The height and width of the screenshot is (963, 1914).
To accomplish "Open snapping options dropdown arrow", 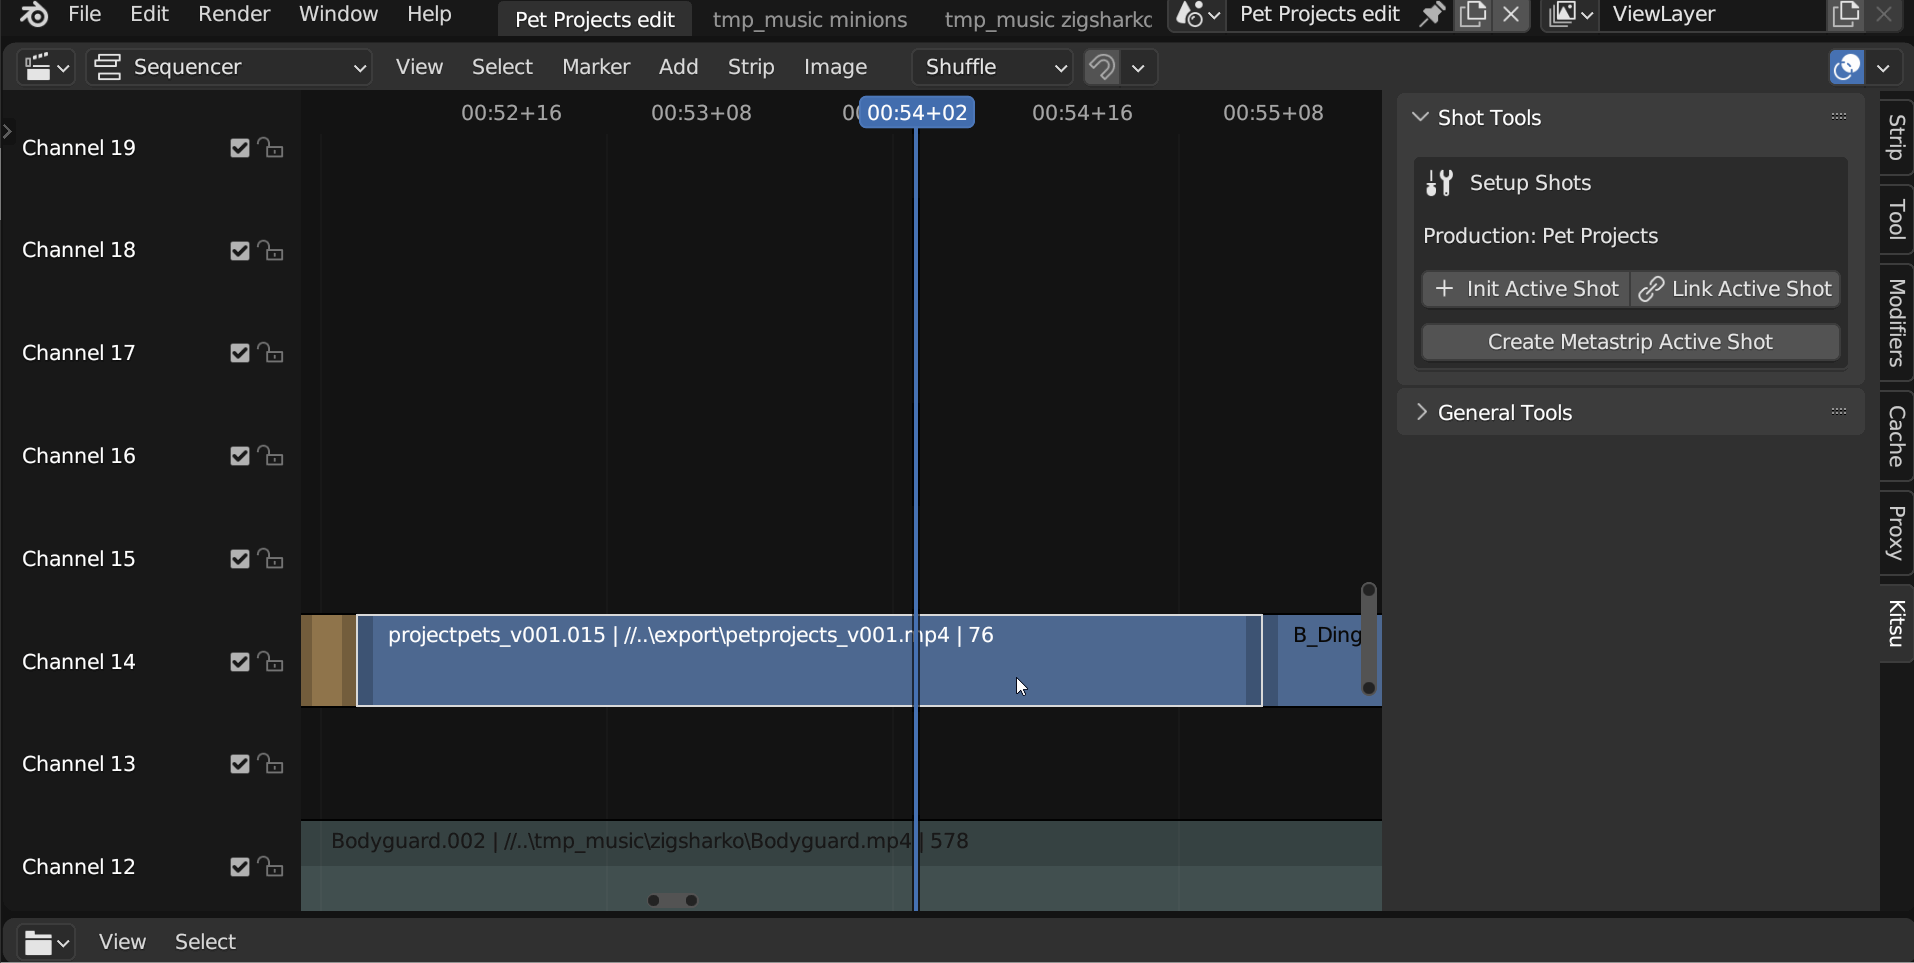I will point(1138,67).
